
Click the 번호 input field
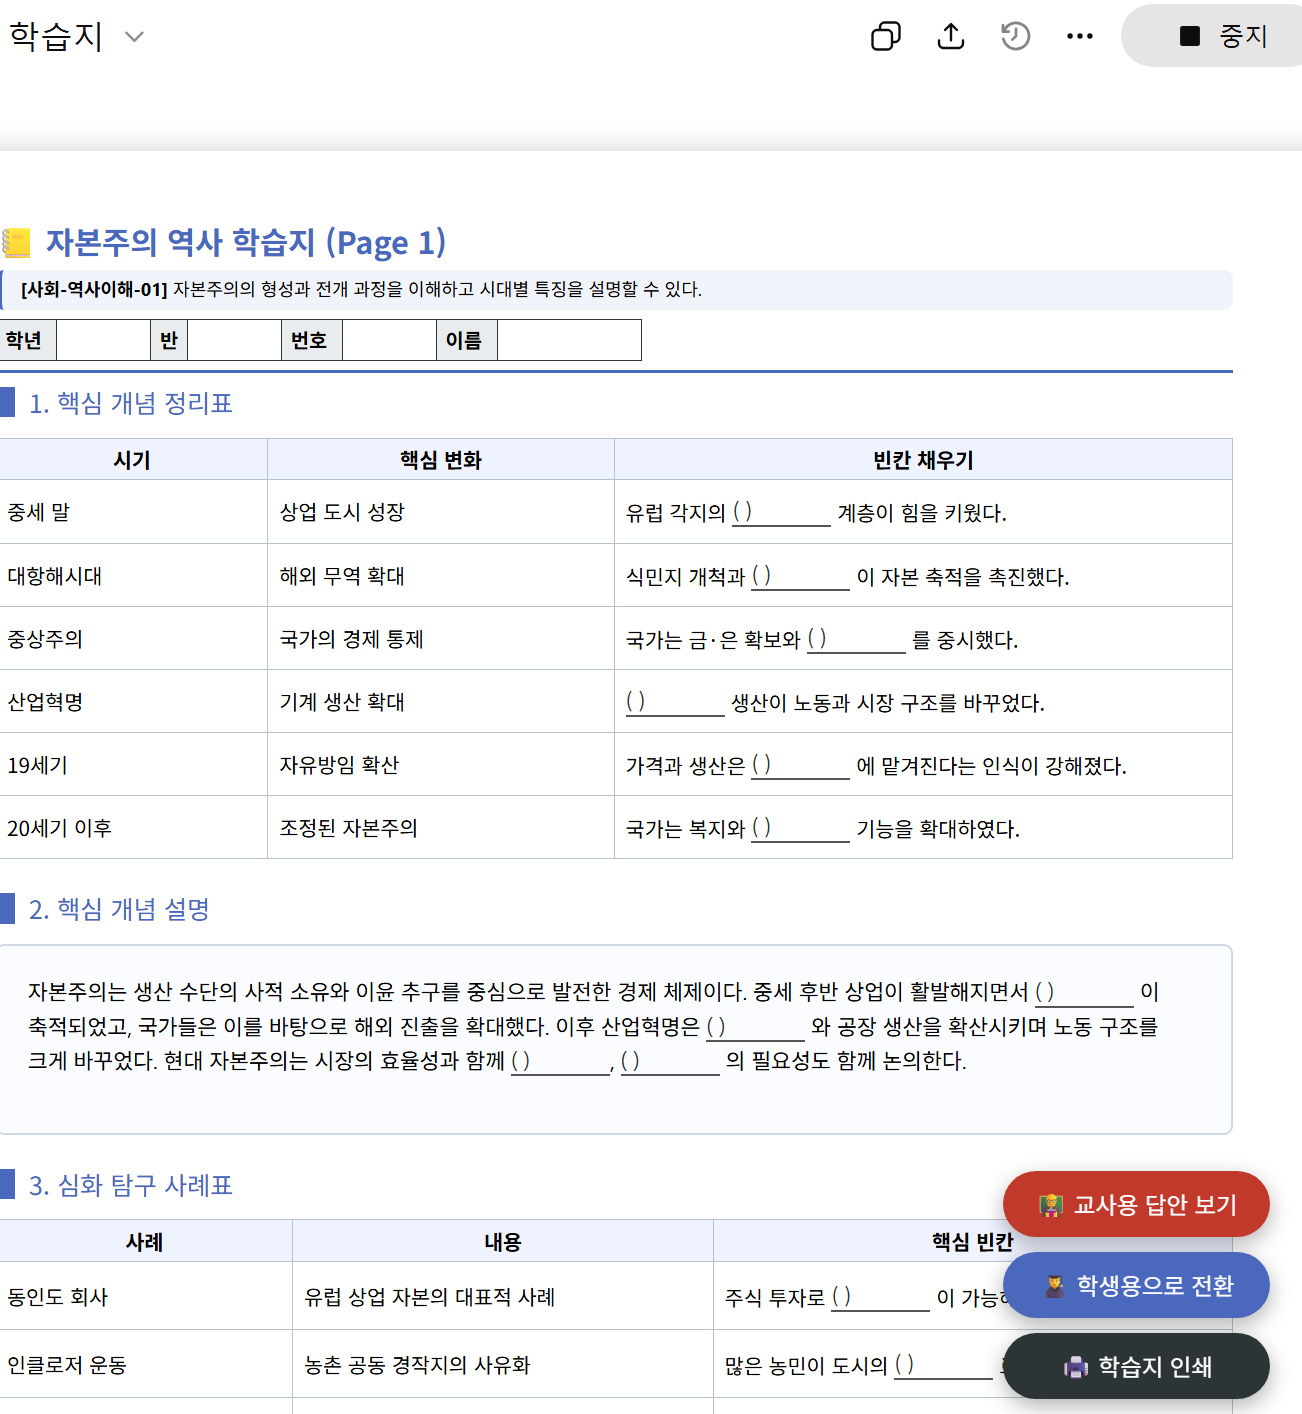tap(390, 340)
